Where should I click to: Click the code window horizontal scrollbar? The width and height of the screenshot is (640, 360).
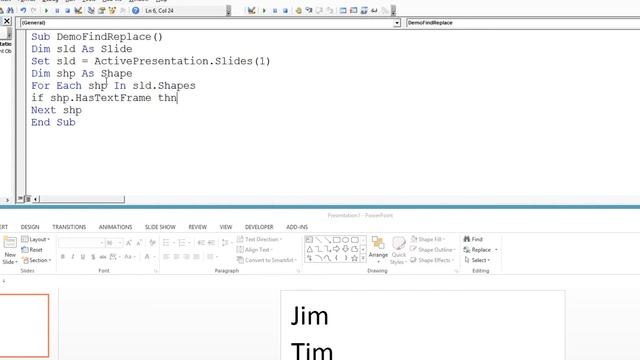82,199
